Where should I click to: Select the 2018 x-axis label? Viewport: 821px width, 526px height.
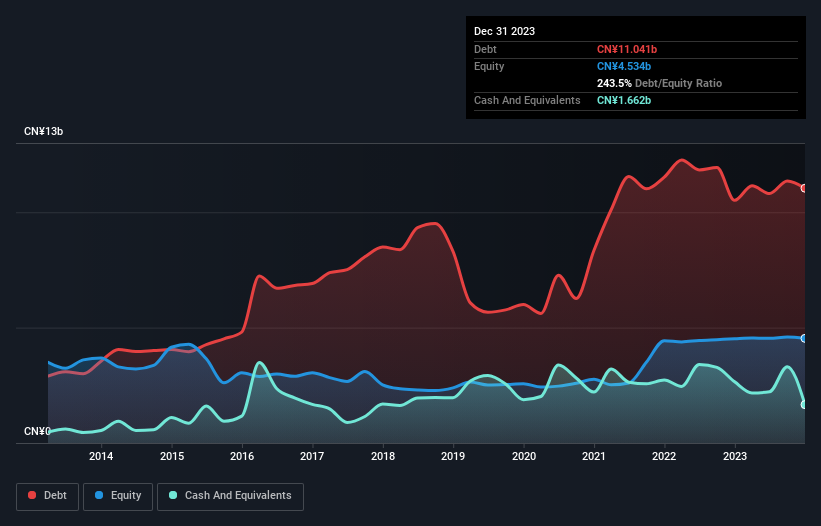(x=383, y=456)
